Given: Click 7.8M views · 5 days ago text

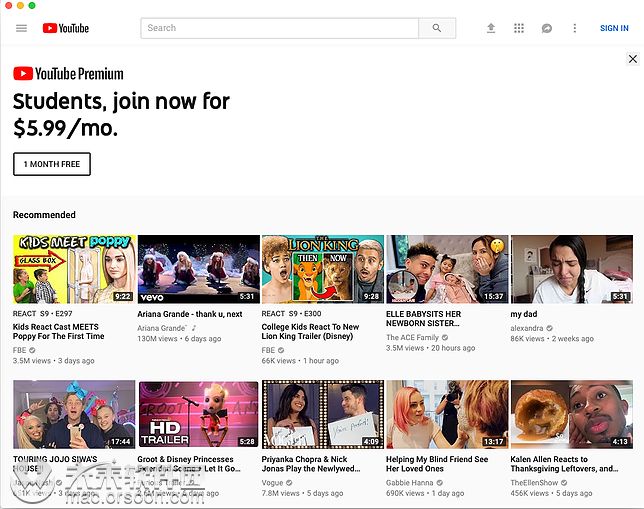Looking at the screenshot, I should click(x=302, y=493).
